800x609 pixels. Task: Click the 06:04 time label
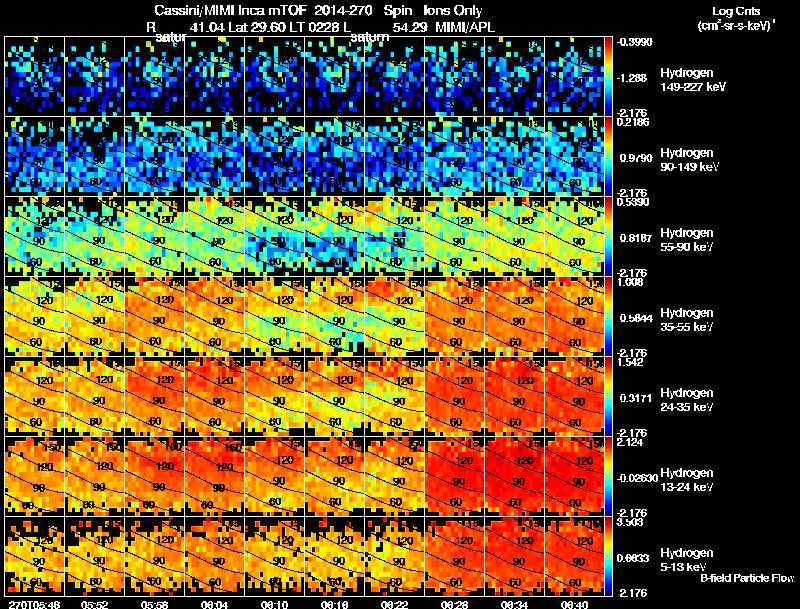click(214, 604)
